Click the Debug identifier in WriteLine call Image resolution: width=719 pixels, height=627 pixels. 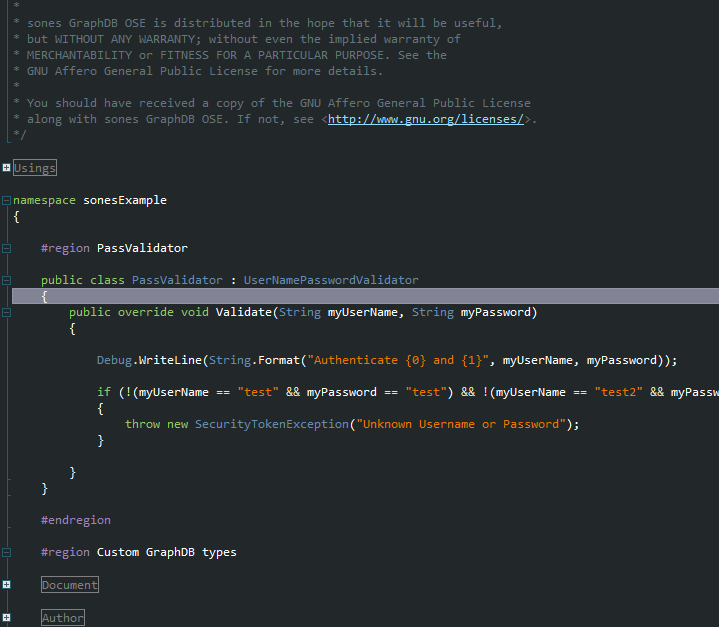(114, 361)
